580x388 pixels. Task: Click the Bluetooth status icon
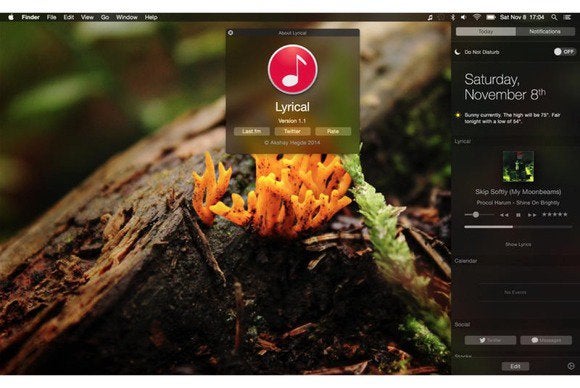(452, 17)
